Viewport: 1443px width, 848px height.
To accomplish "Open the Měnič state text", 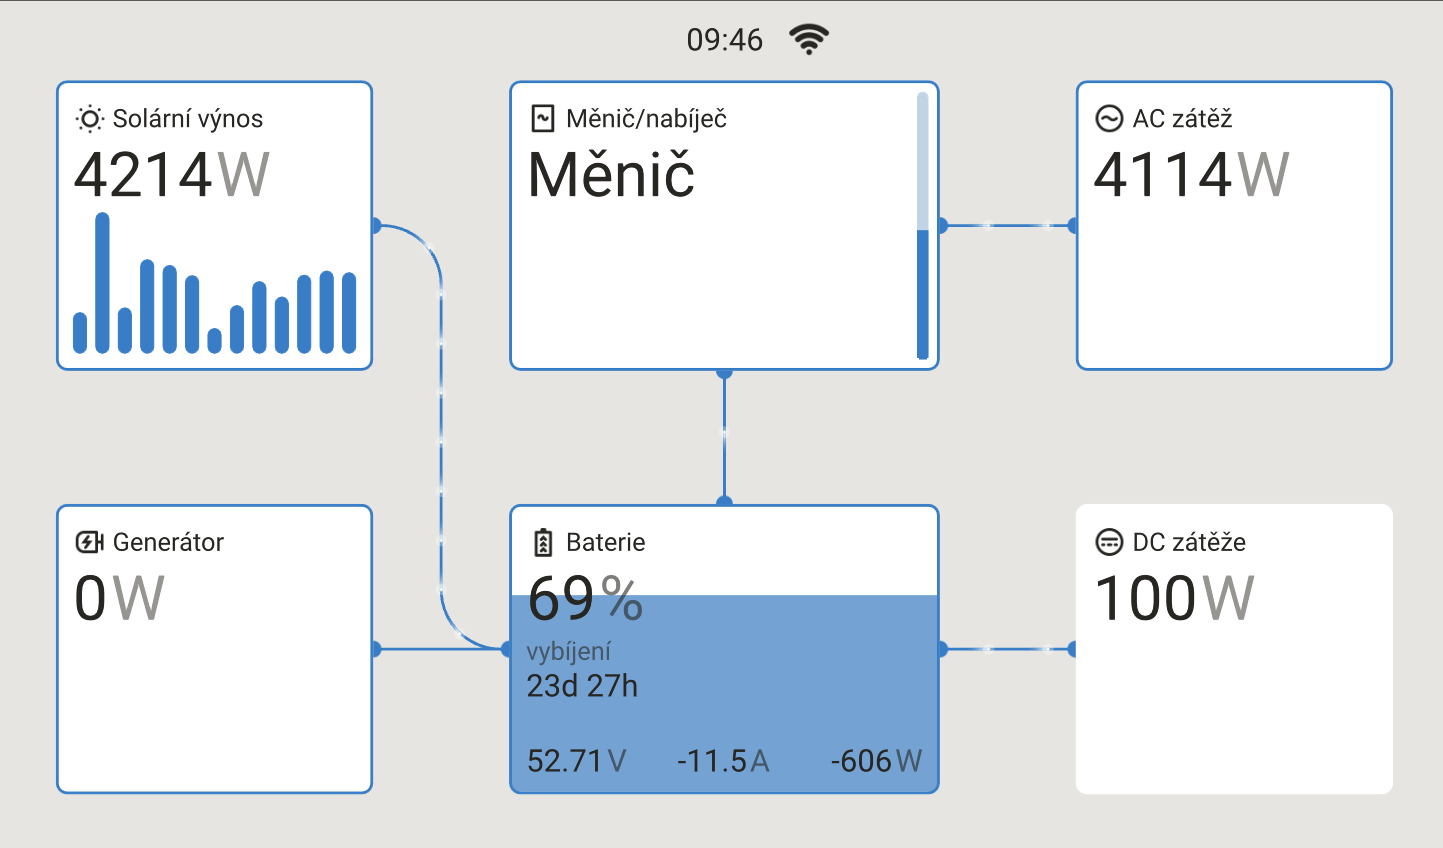I will pos(611,175).
